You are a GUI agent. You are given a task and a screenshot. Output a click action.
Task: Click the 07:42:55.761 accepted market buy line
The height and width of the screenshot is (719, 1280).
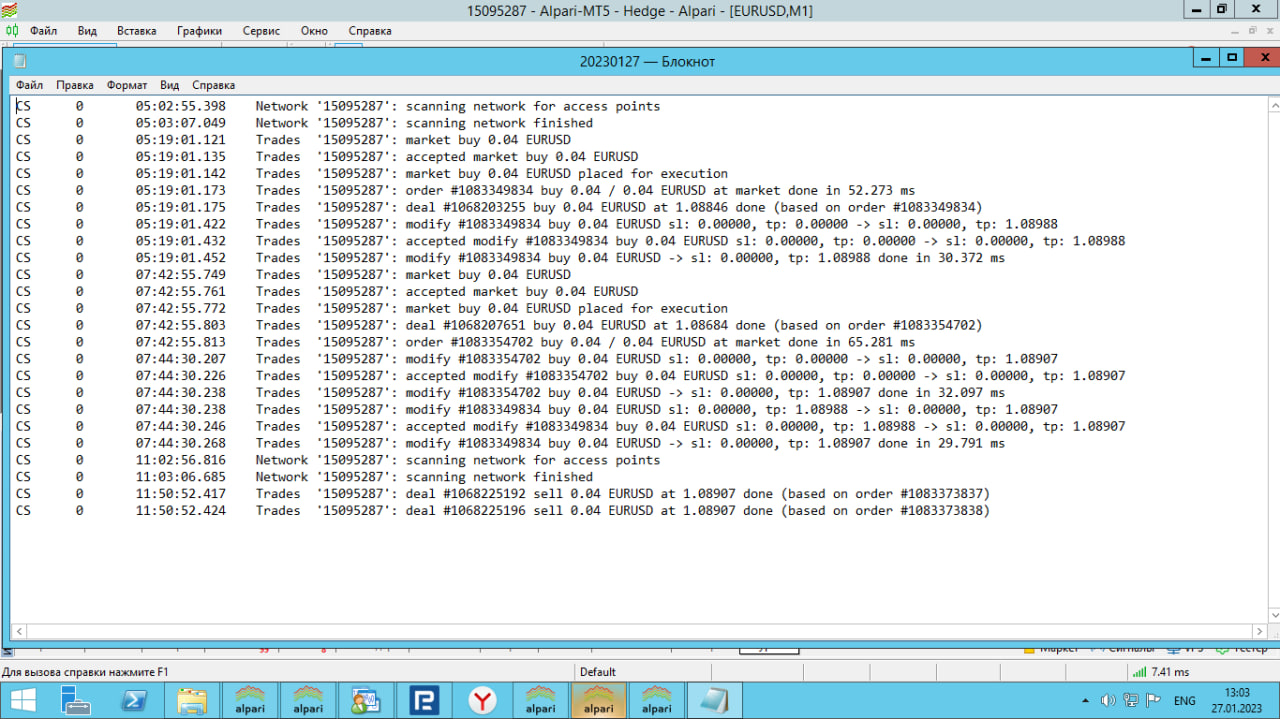pos(327,291)
